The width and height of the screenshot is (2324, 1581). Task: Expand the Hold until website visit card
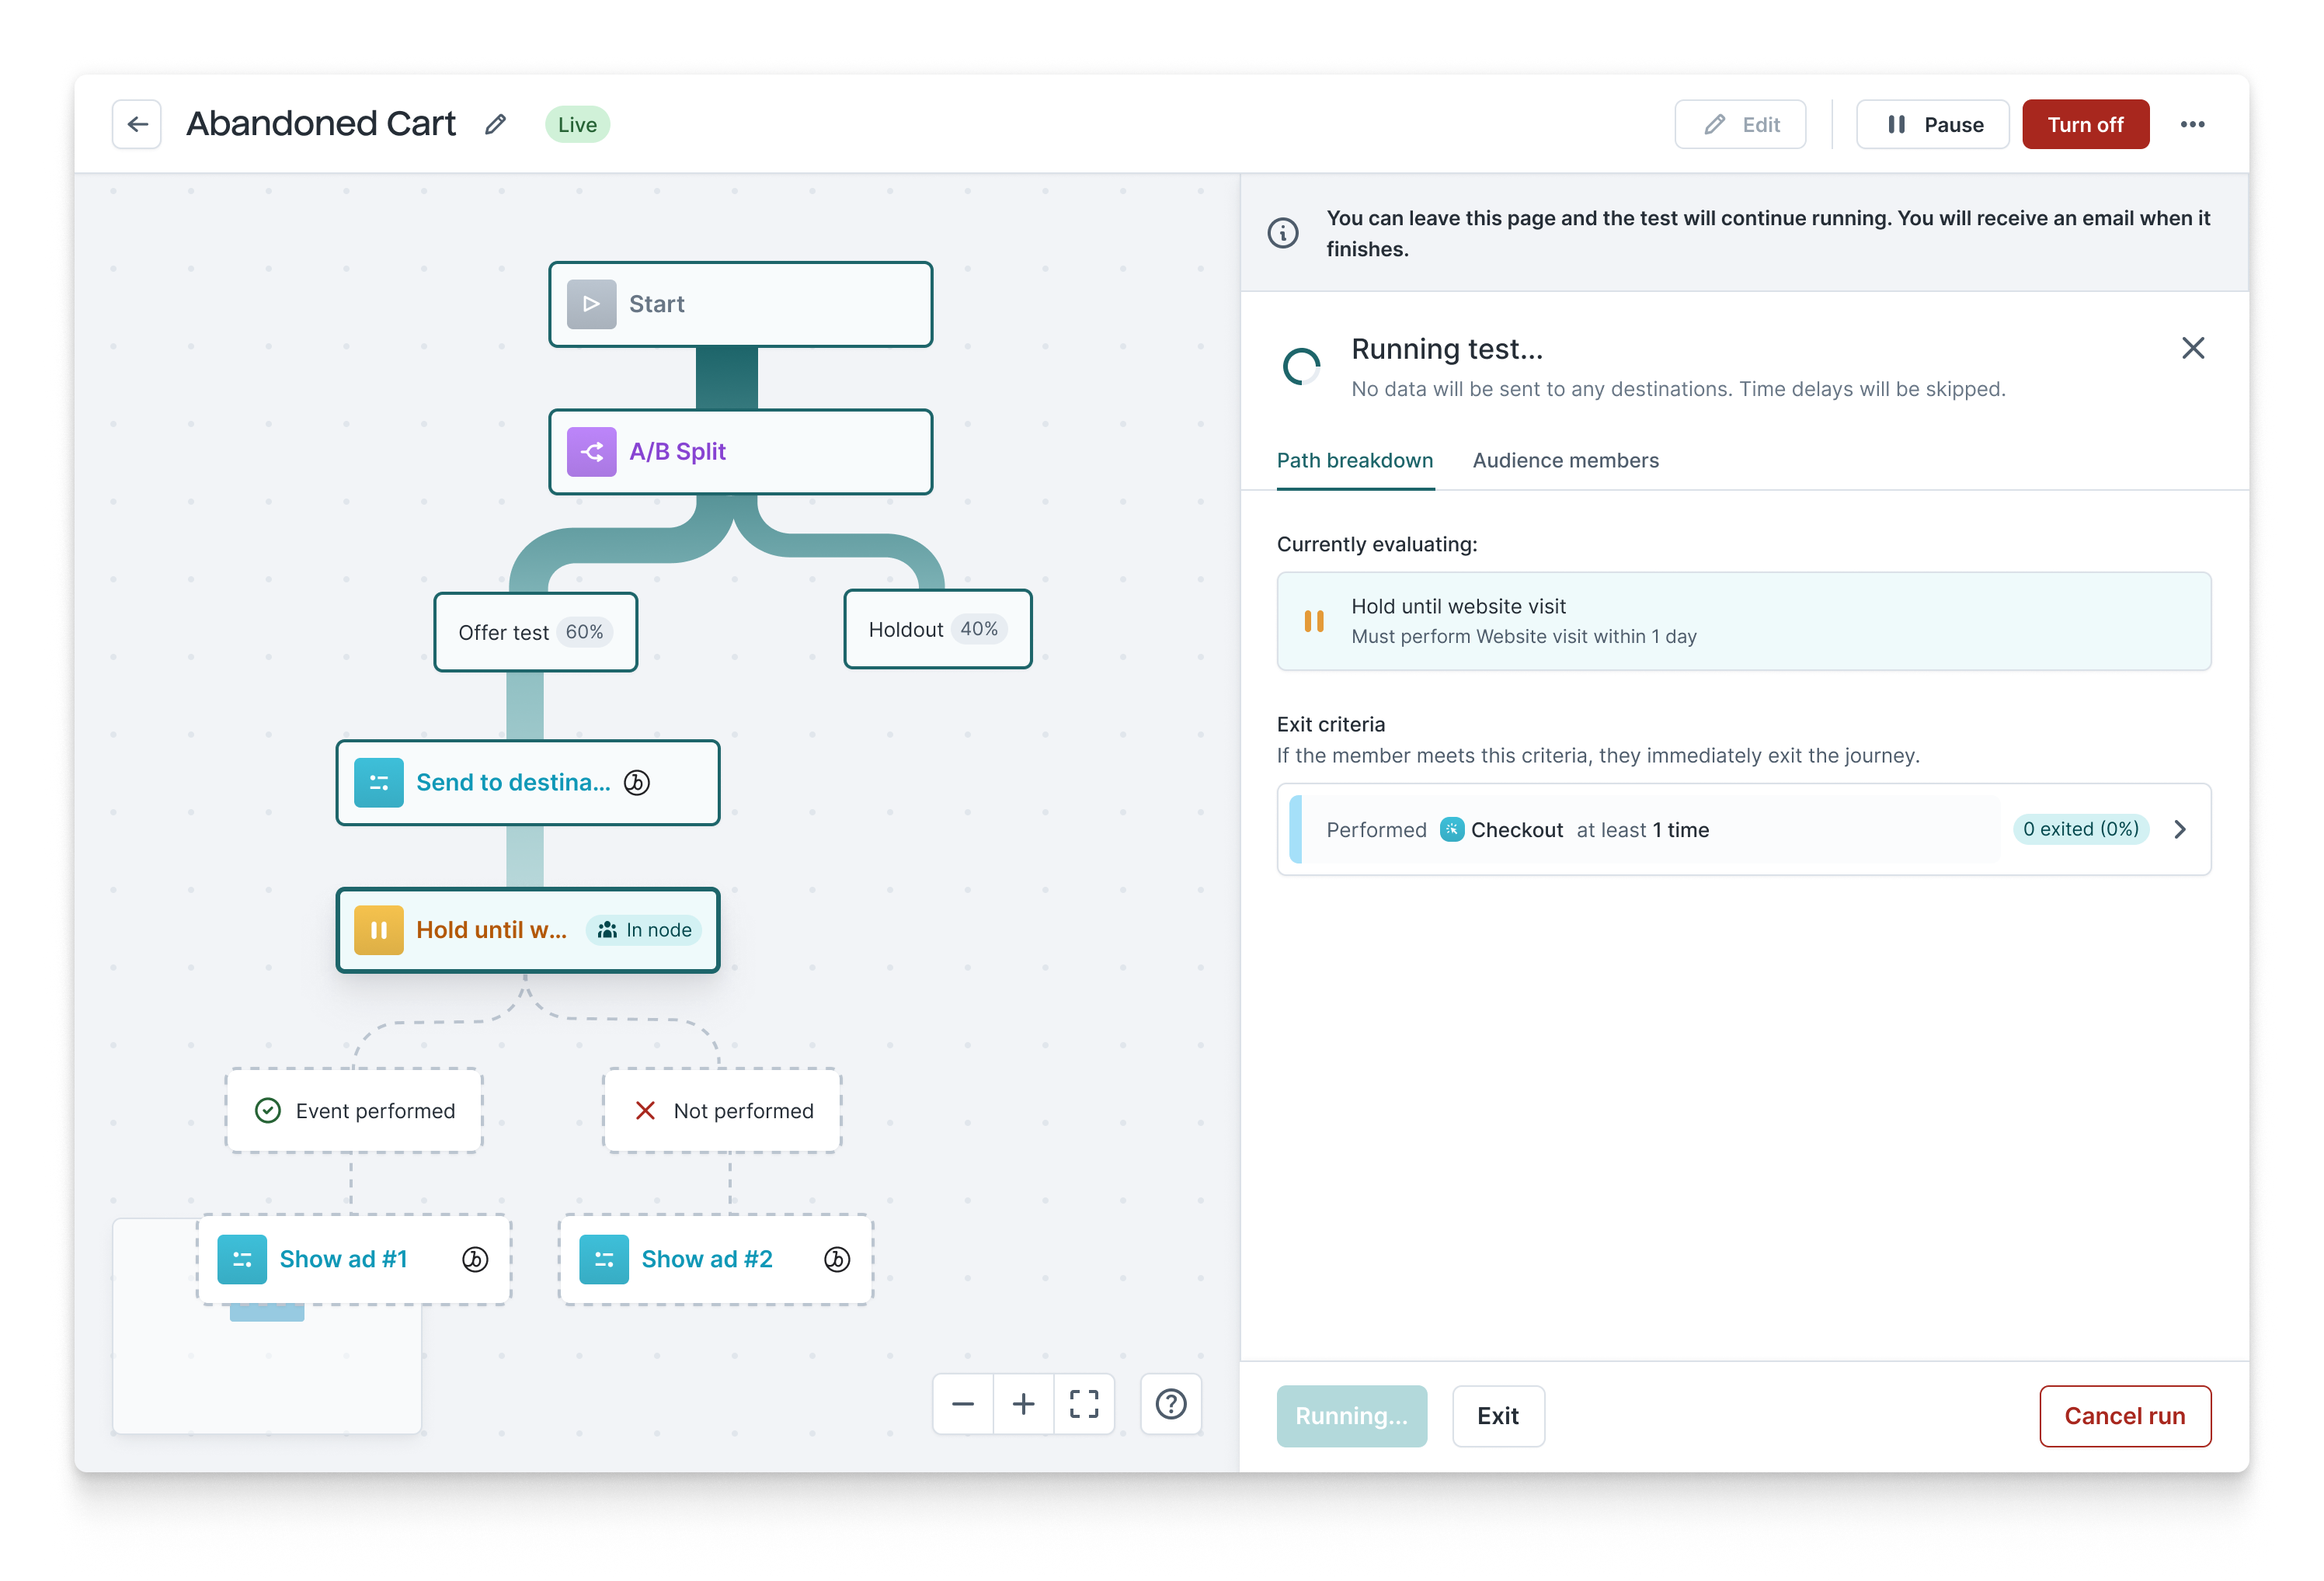click(1743, 621)
